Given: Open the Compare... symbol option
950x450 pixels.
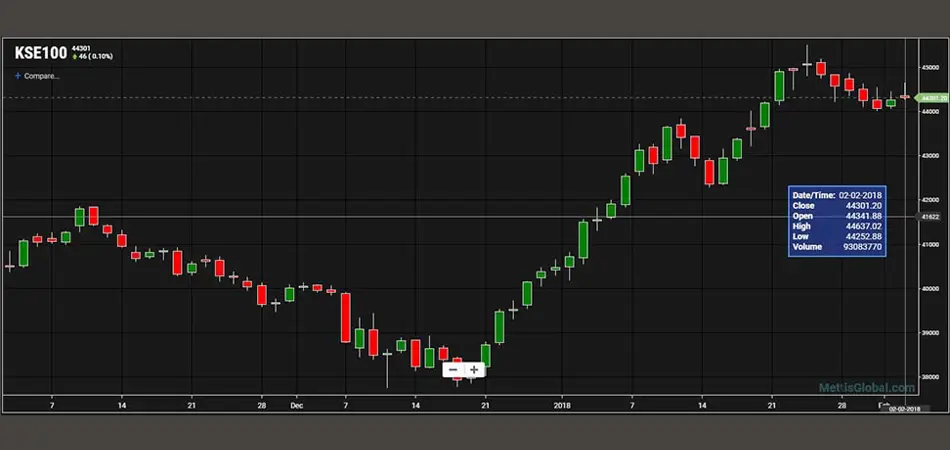Looking at the screenshot, I should click(41, 75).
